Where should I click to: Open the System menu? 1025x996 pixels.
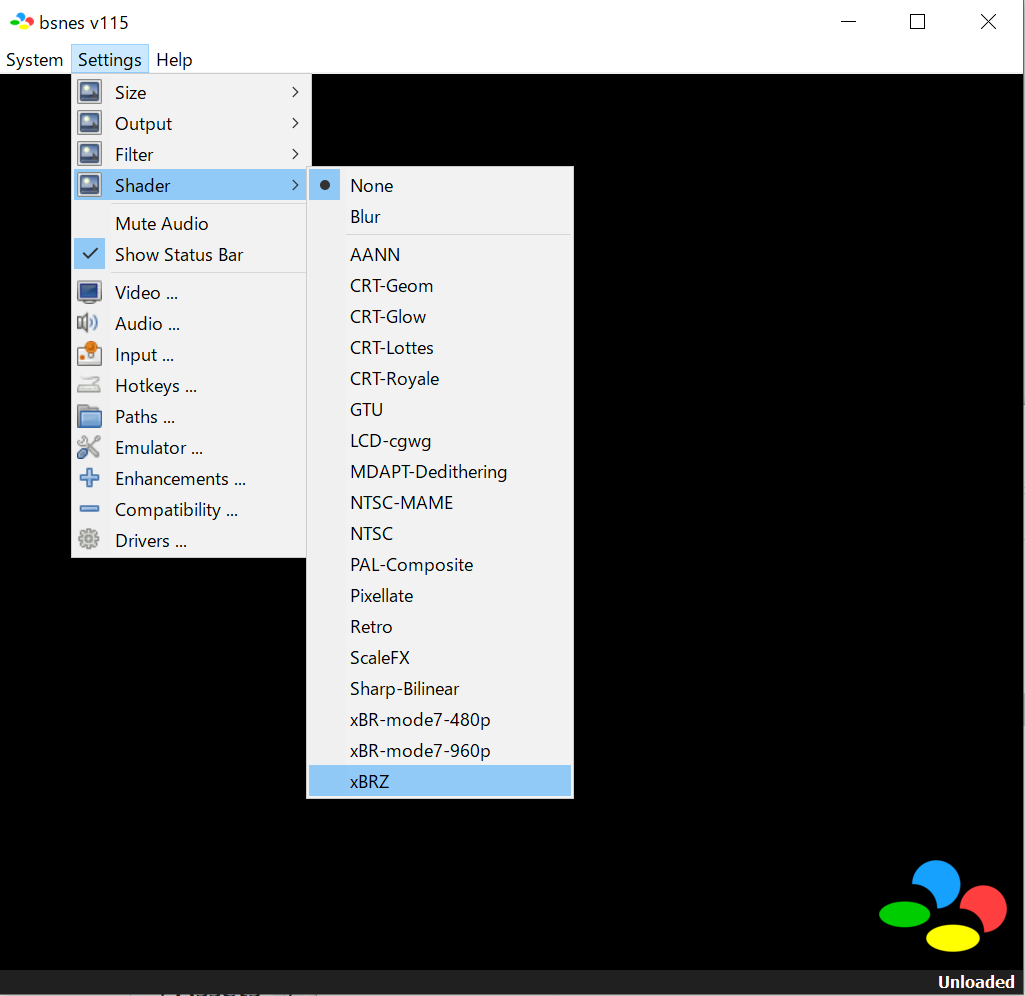pos(35,59)
